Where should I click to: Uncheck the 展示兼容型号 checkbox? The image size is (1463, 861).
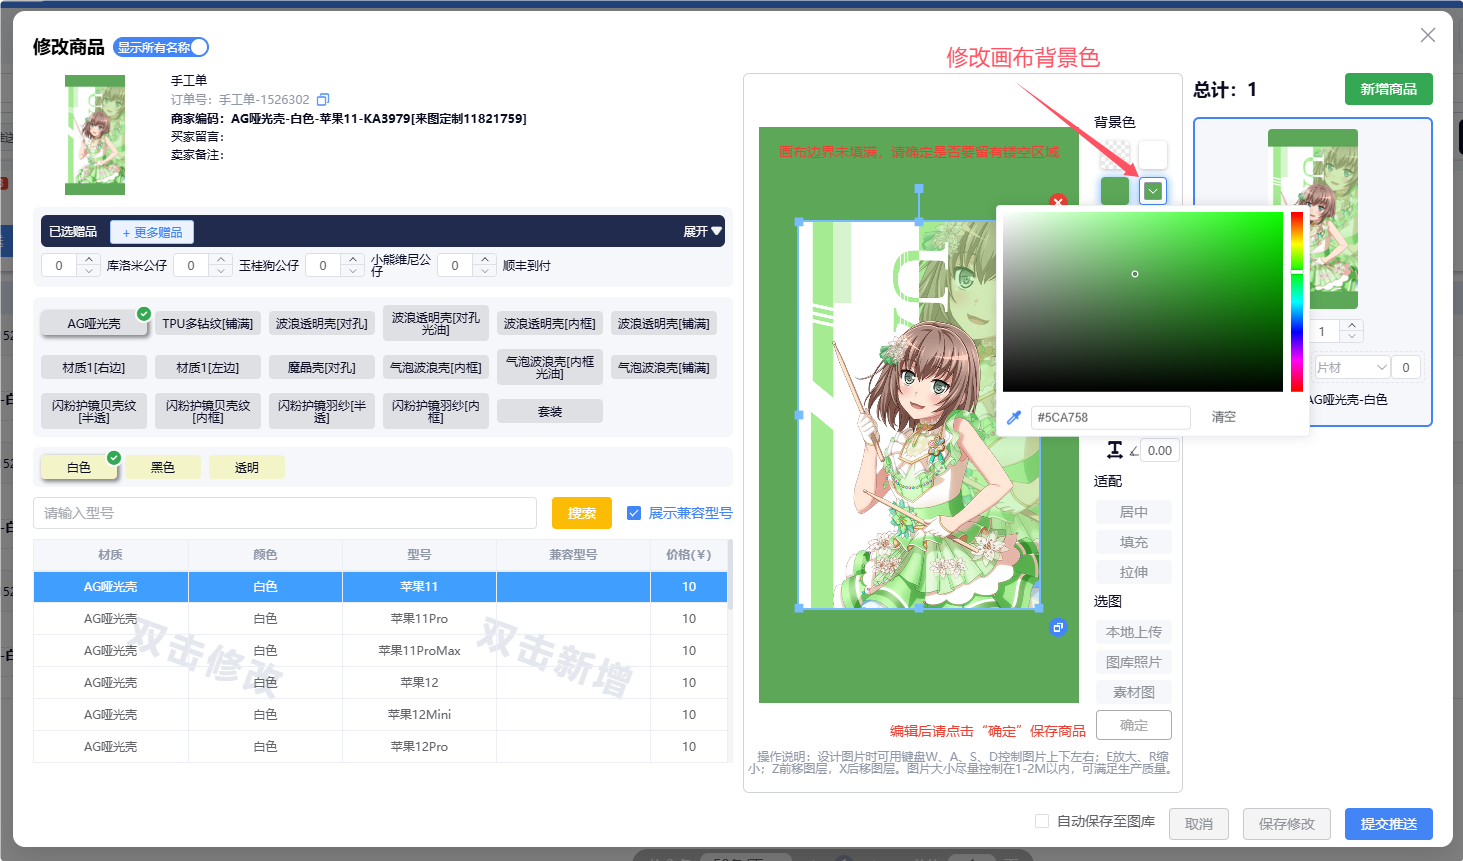click(x=634, y=513)
